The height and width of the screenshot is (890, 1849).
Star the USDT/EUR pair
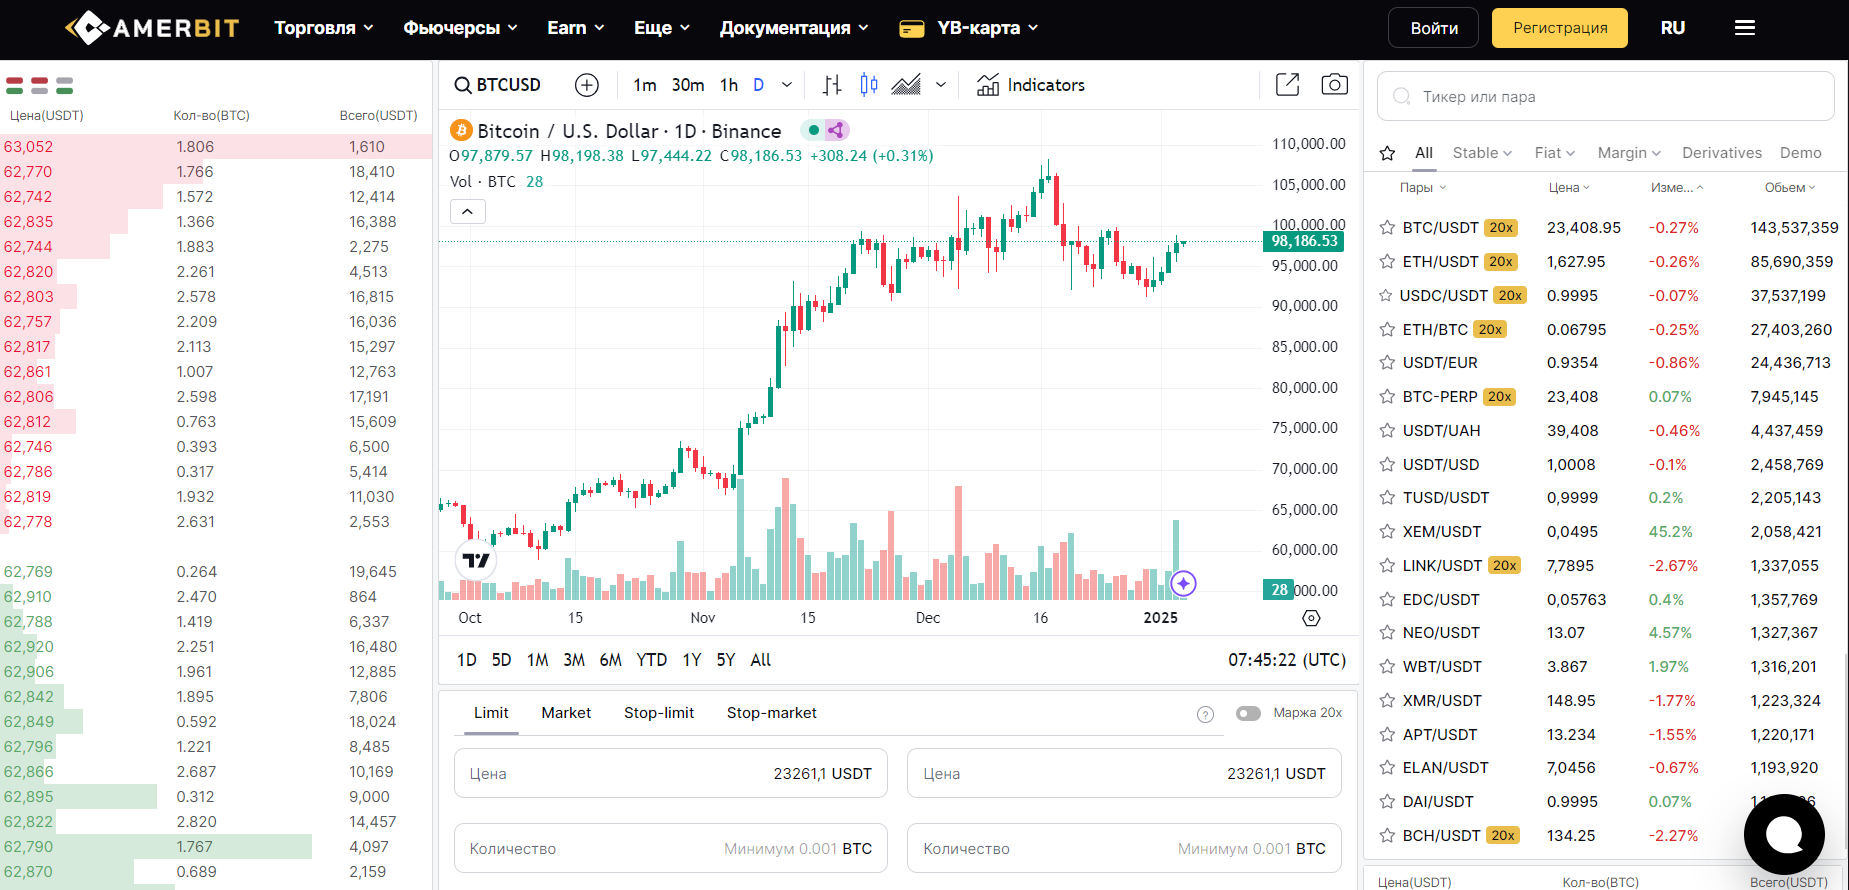point(1387,363)
